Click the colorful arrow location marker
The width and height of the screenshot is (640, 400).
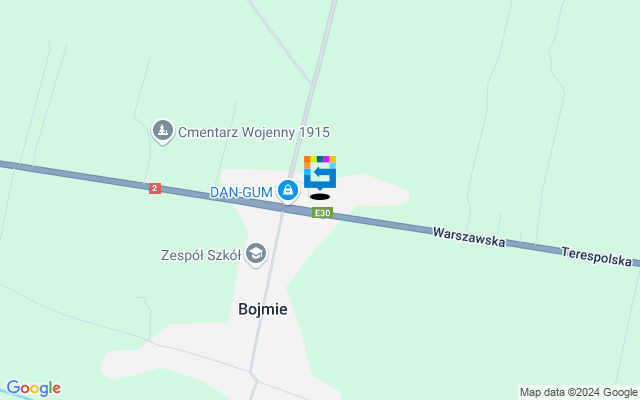320,173
